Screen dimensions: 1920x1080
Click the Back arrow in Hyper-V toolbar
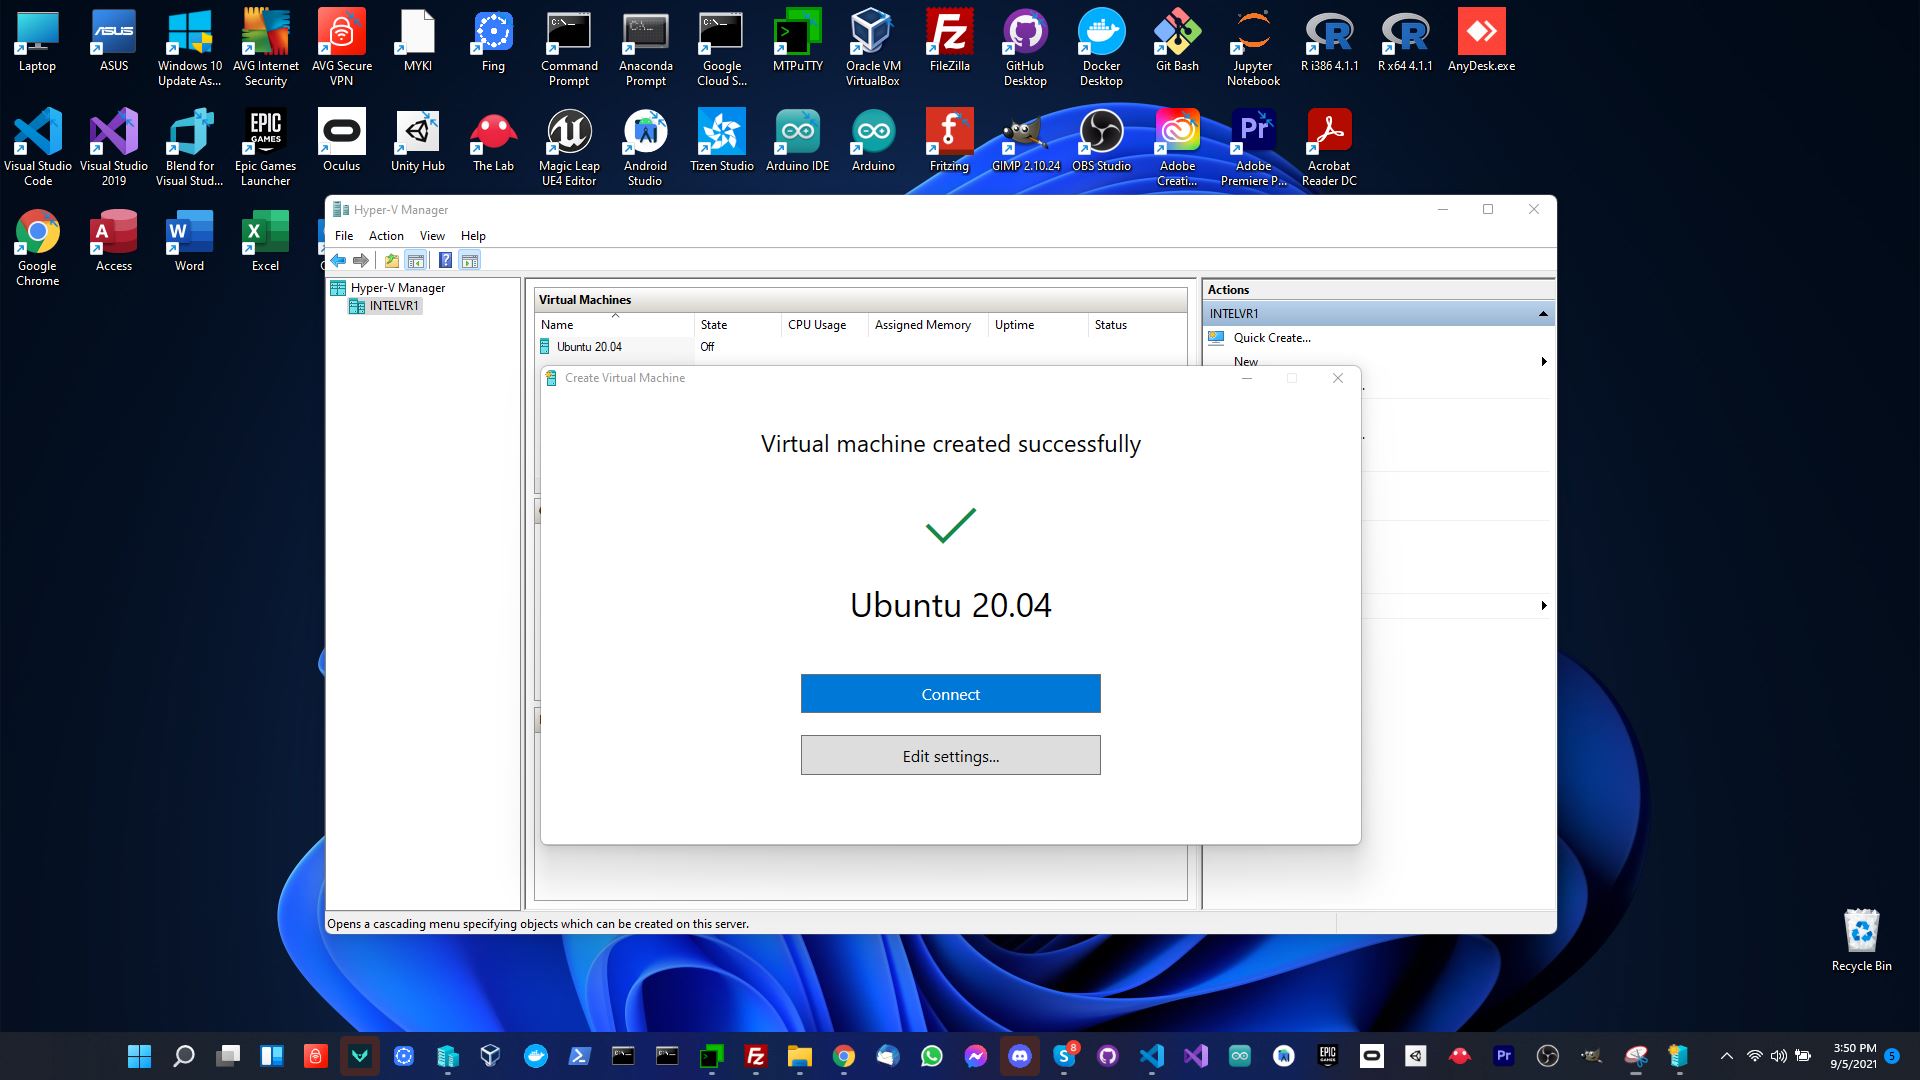point(338,261)
